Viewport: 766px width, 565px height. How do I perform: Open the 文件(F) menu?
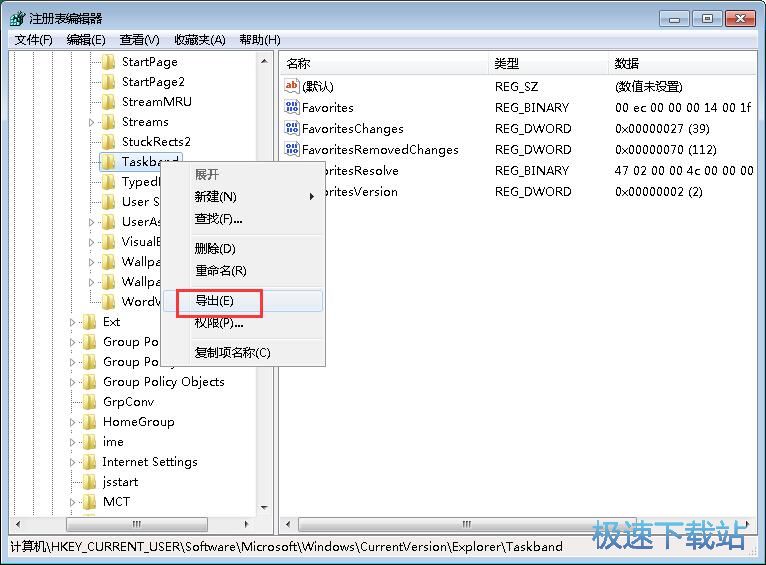coord(33,40)
